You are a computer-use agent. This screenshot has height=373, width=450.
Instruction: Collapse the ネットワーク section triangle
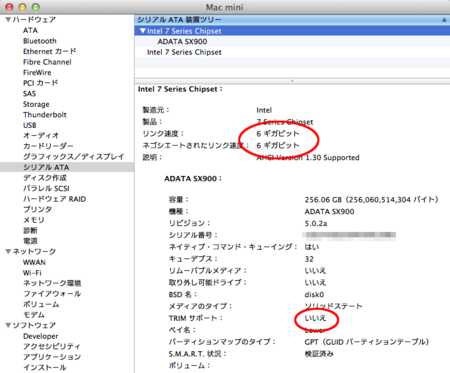8,252
